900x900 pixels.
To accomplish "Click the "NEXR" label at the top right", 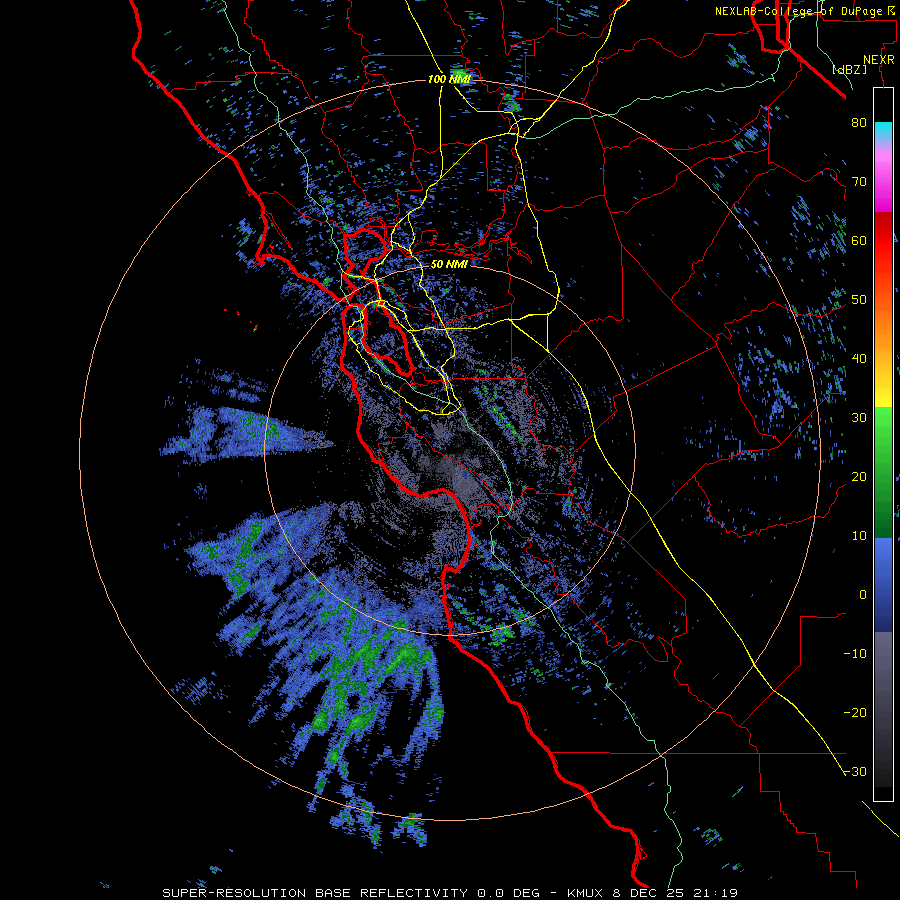I will click(879, 60).
